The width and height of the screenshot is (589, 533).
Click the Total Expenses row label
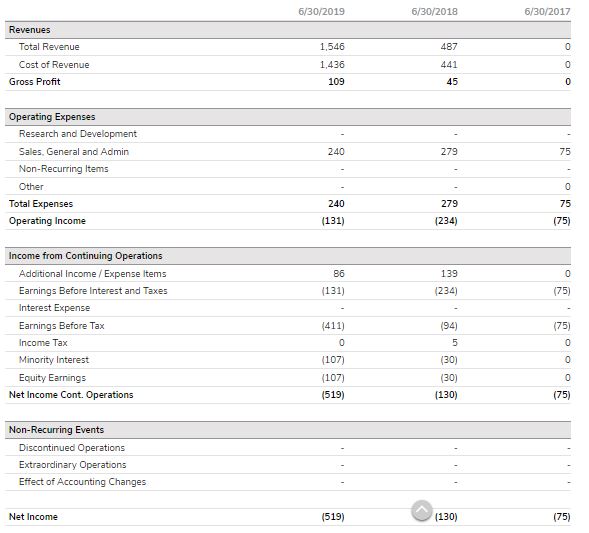tap(41, 204)
